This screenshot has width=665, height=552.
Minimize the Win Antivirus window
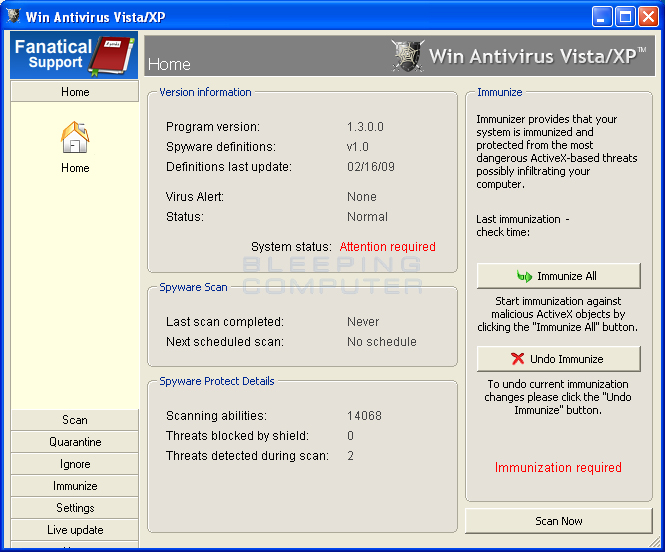tap(602, 17)
